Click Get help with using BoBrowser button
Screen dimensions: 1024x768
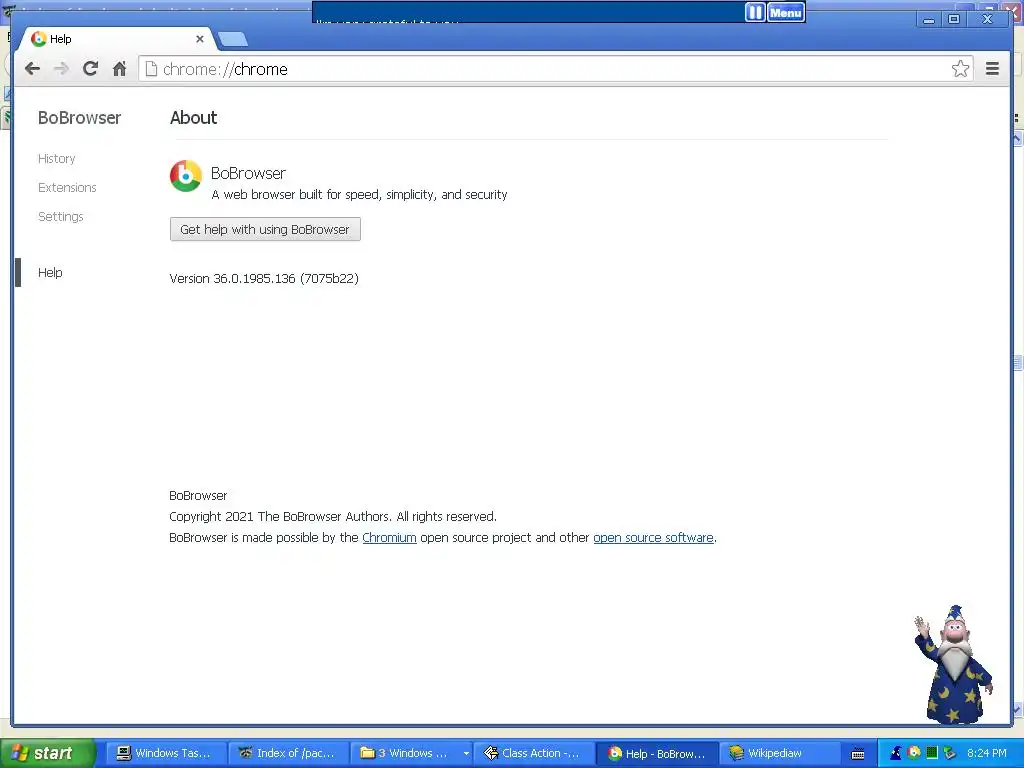coord(265,229)
